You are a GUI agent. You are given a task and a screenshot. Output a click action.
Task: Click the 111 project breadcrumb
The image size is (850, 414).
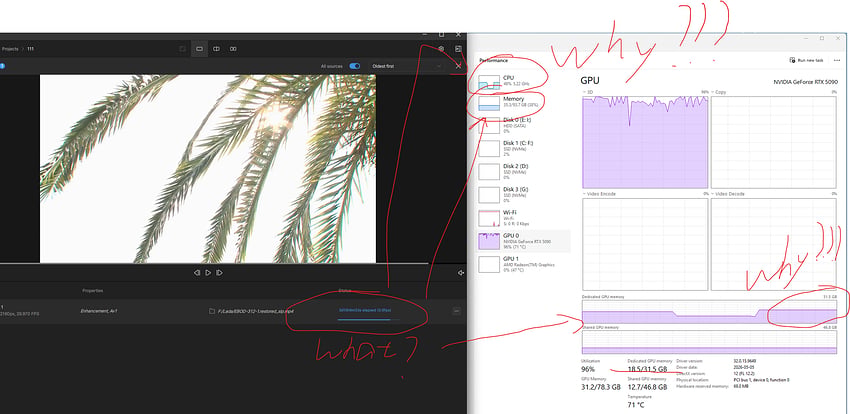coord(30,49)
